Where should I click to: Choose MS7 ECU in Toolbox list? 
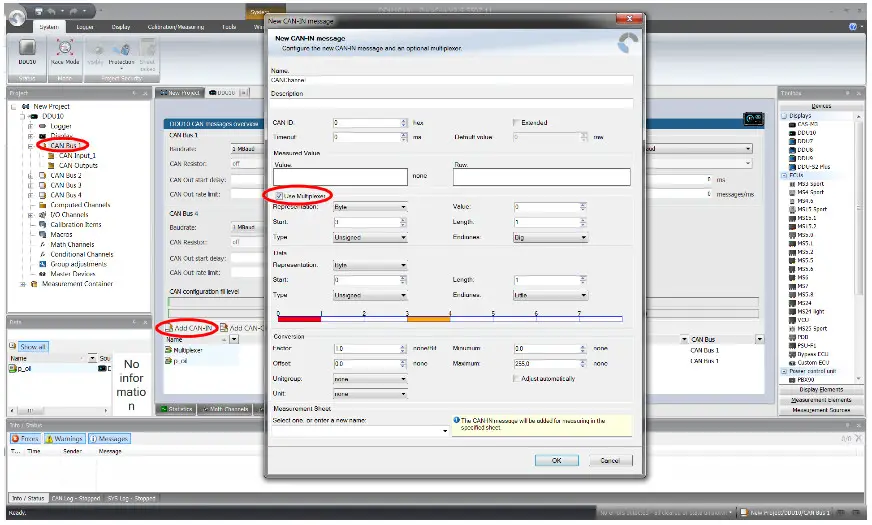point(803,286)
